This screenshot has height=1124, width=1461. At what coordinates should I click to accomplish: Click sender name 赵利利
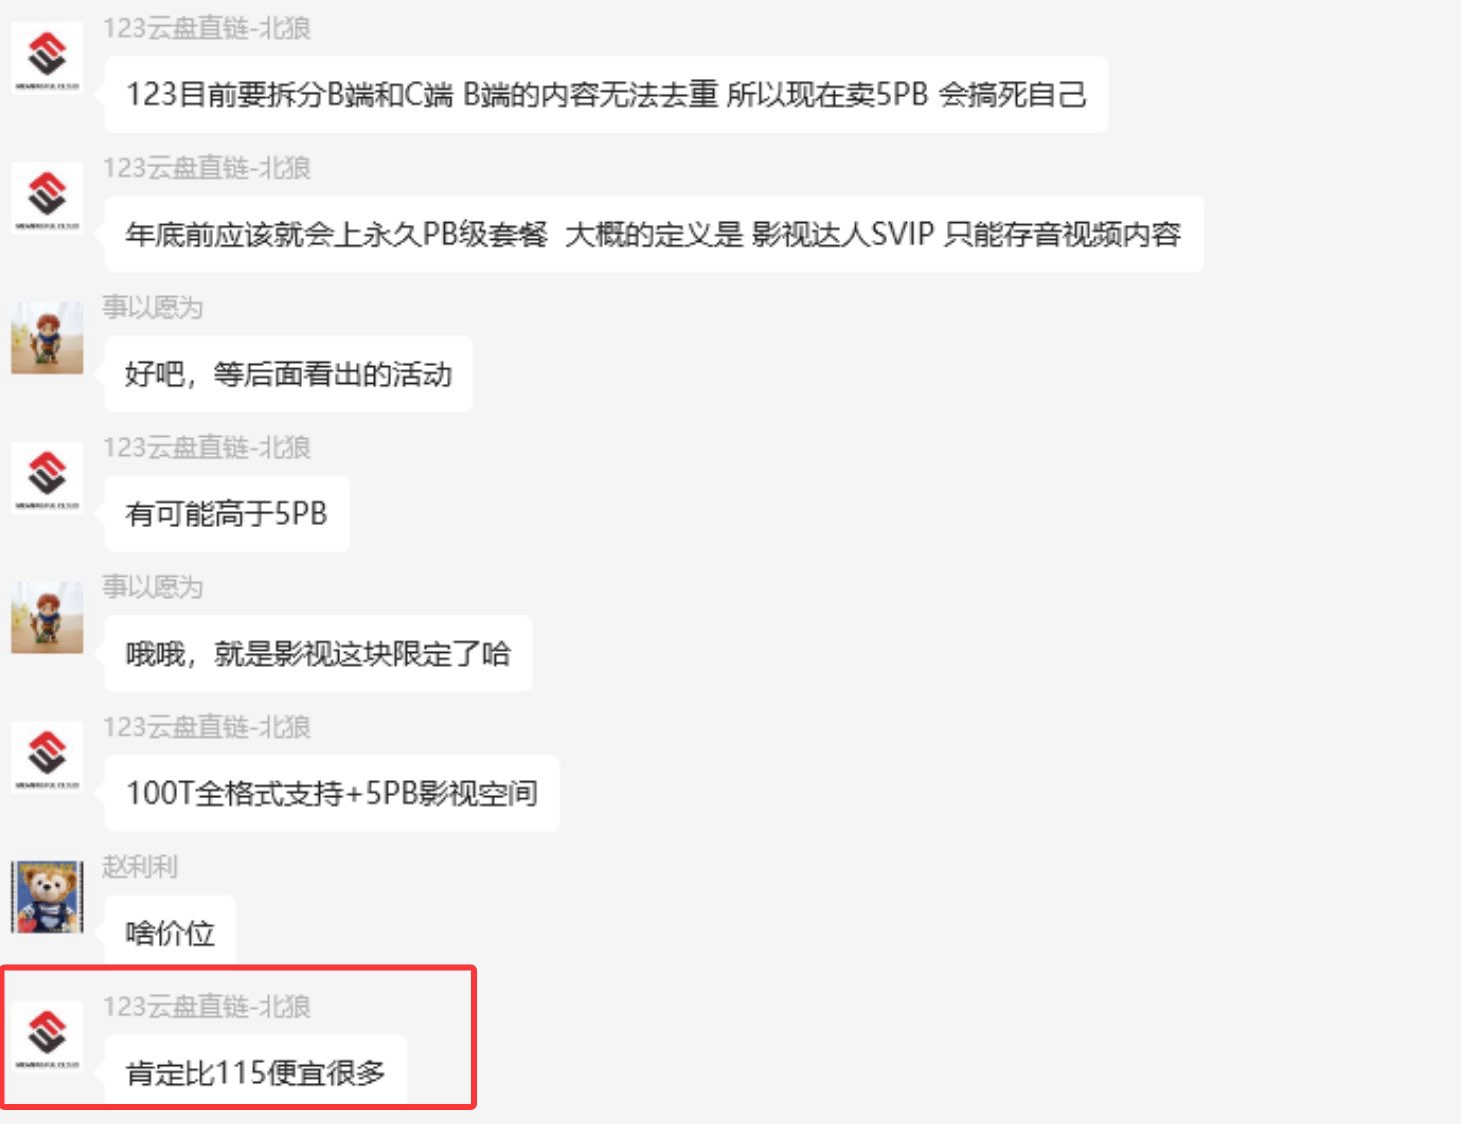[140, 866]
